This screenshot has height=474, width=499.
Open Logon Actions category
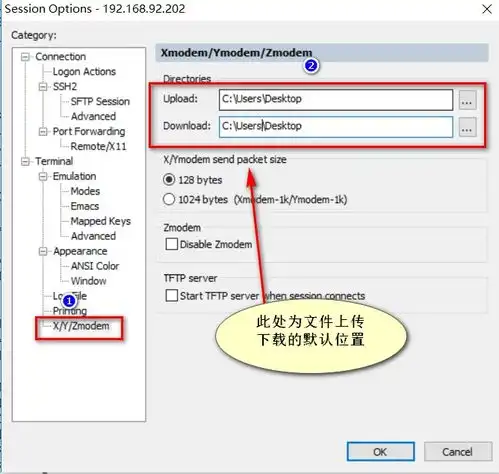pos(84,72)
